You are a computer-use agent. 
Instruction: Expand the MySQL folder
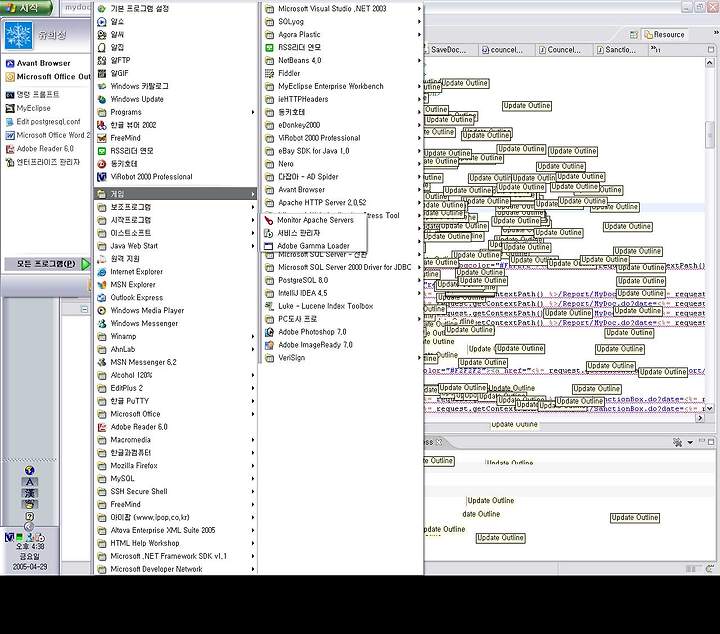pos(174,478)
